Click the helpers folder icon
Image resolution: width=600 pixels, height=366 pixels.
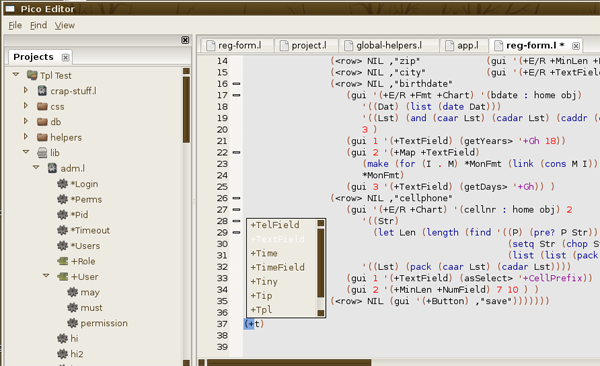tap(42, 137)
